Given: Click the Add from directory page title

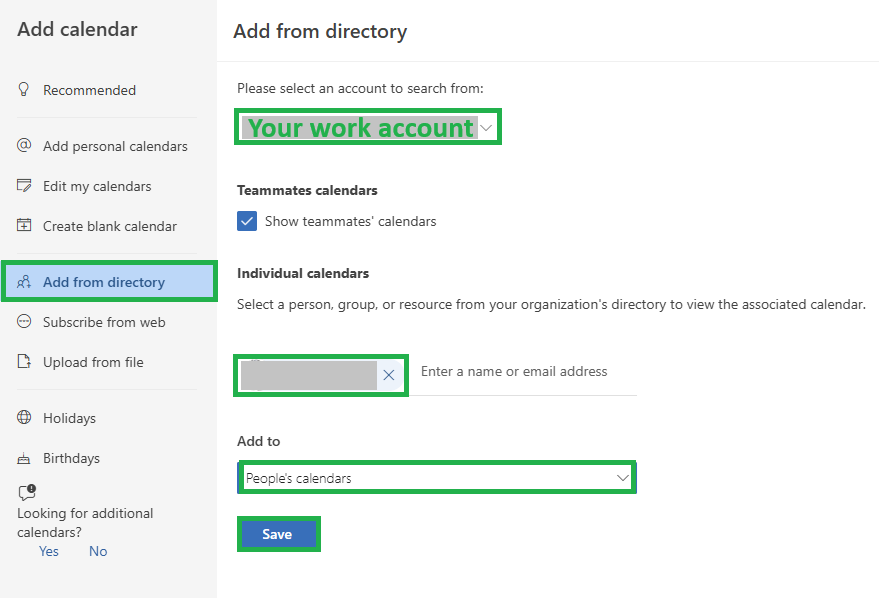Looking at the screenshot, I should point(320,31).
